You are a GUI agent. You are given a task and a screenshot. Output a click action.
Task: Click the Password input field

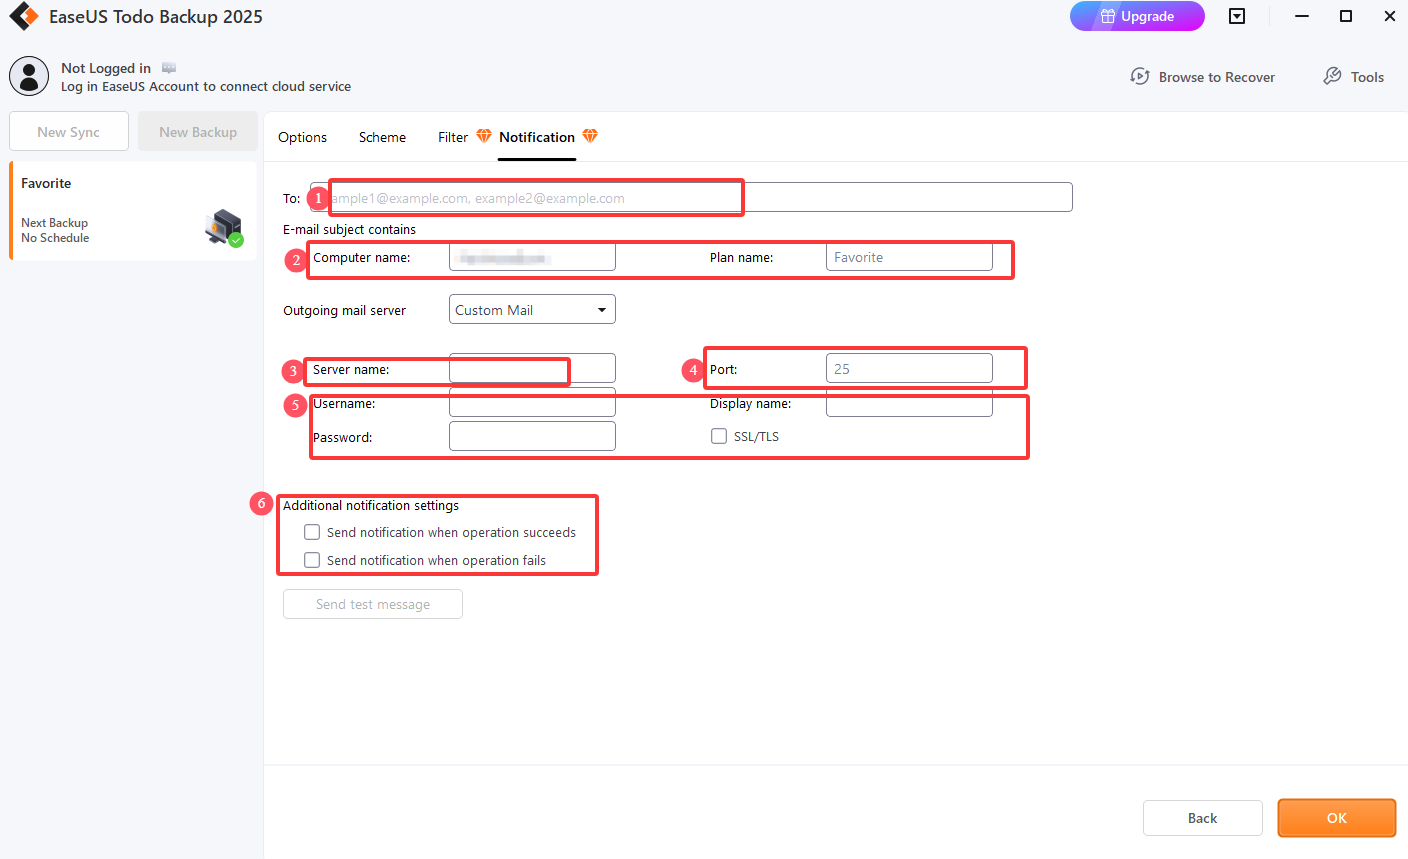click(532, 436)
